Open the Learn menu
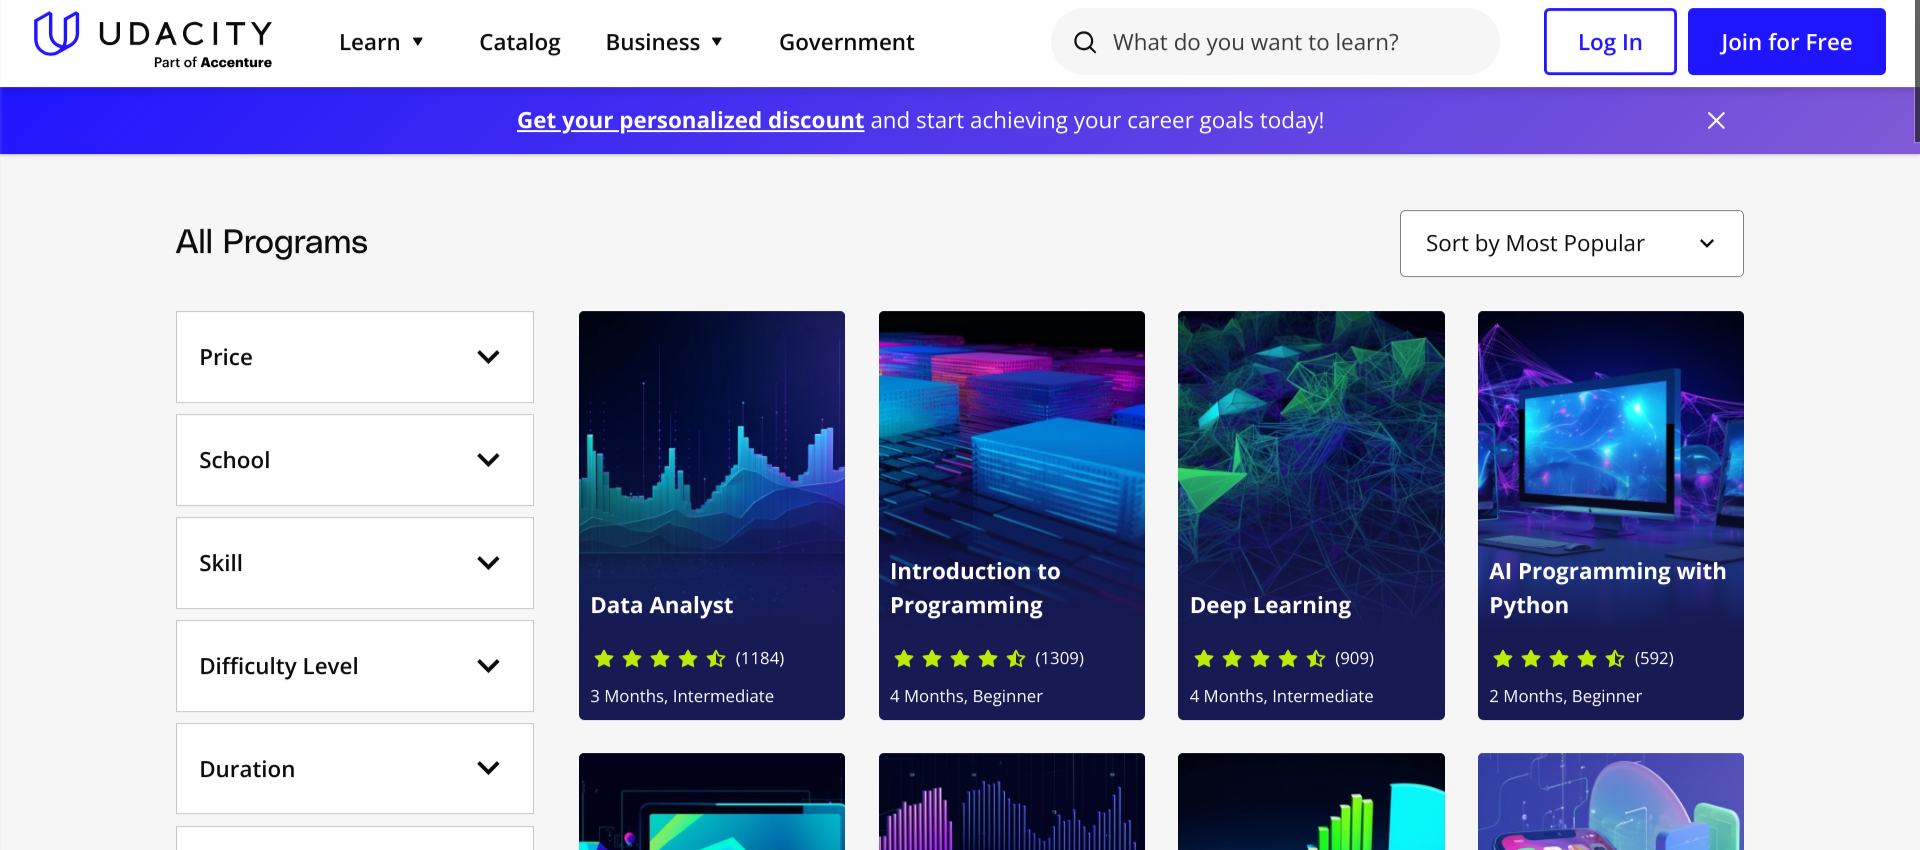Image resolution: width=1920 pixels, height=850 pixels. click(x=381, y=42)
